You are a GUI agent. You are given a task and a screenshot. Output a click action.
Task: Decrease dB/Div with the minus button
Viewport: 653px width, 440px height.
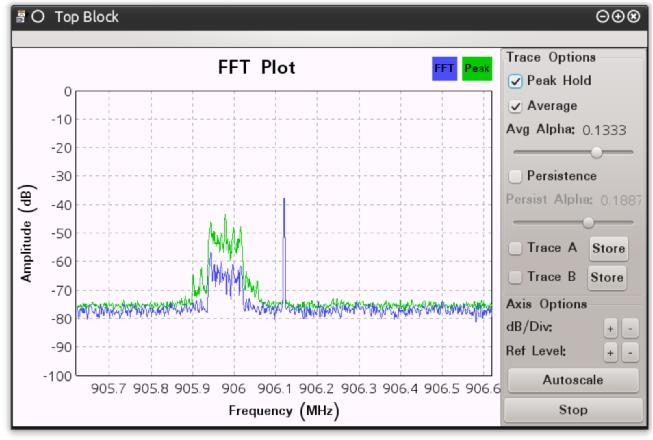click(x=630, y=329)
